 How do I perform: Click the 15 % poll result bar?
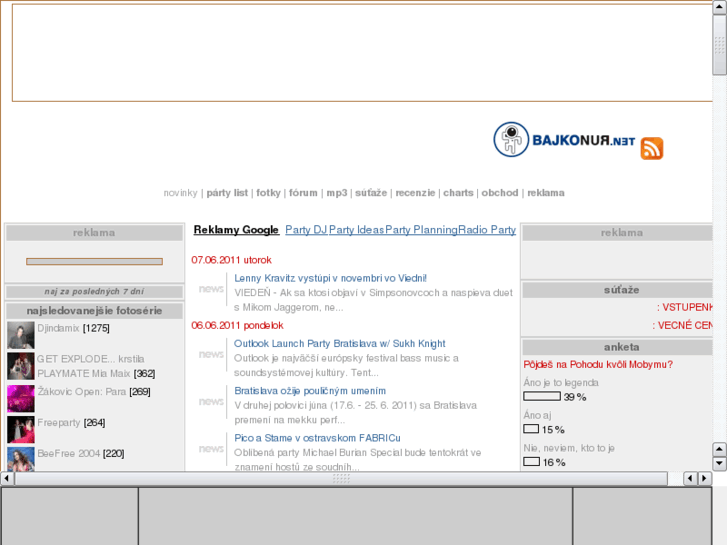click(531, 429)
